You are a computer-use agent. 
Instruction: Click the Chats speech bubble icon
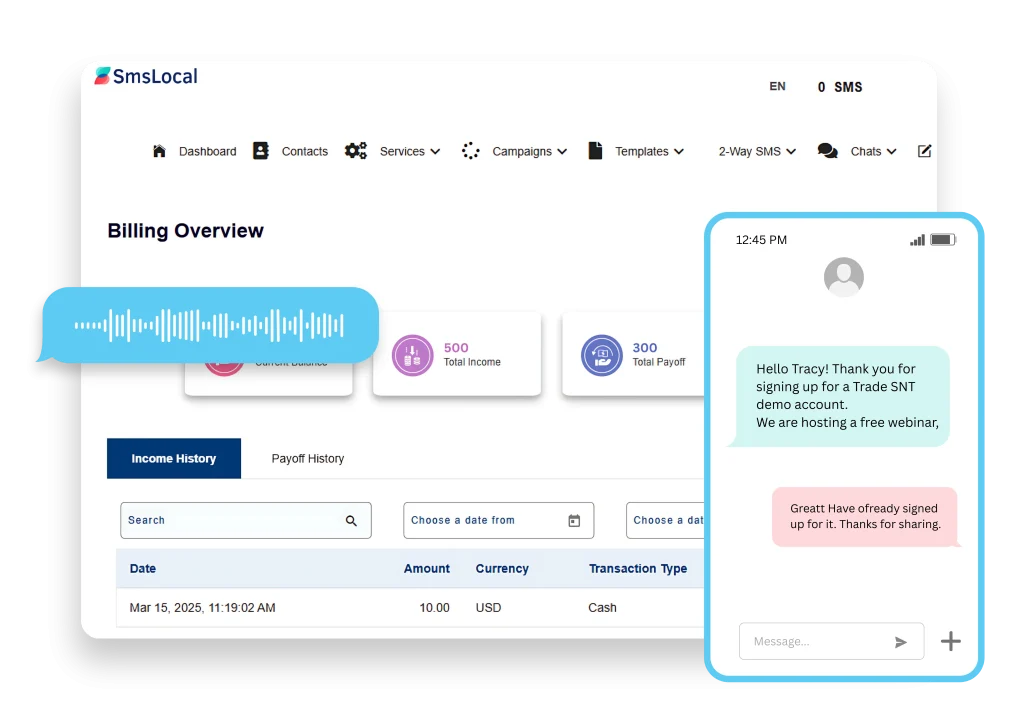pyautogui.click(x=827, y=151)
